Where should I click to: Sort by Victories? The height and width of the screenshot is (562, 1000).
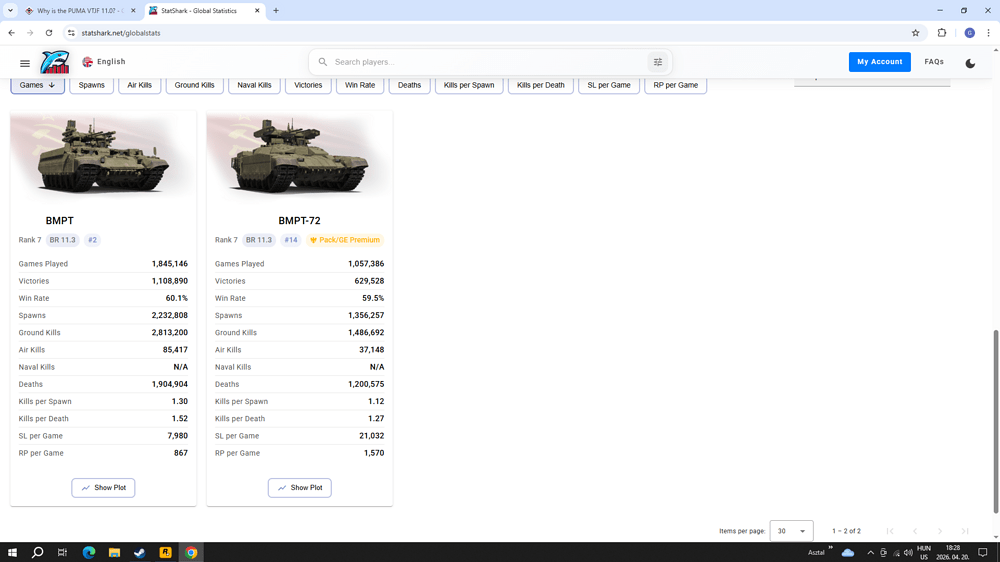pos(308,85)
